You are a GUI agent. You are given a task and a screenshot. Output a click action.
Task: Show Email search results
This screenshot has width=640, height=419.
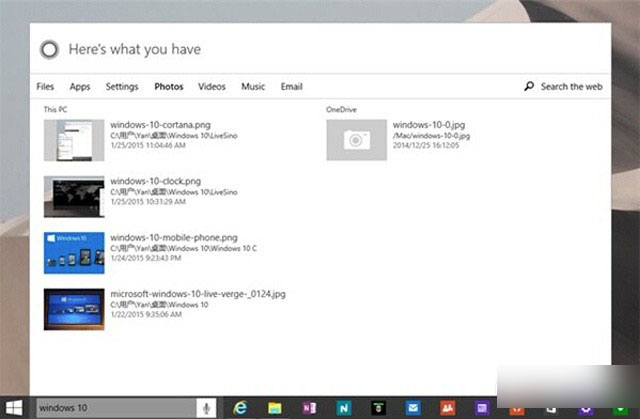coord(291,87)
